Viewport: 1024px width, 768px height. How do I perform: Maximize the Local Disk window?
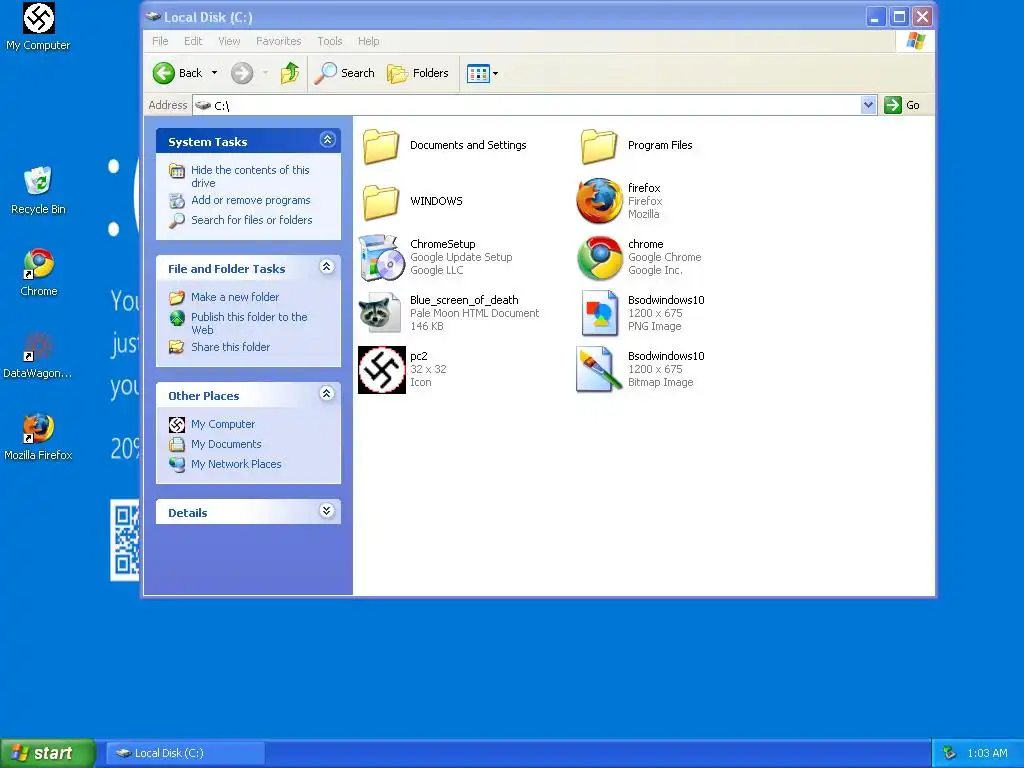tap(899, 17)
